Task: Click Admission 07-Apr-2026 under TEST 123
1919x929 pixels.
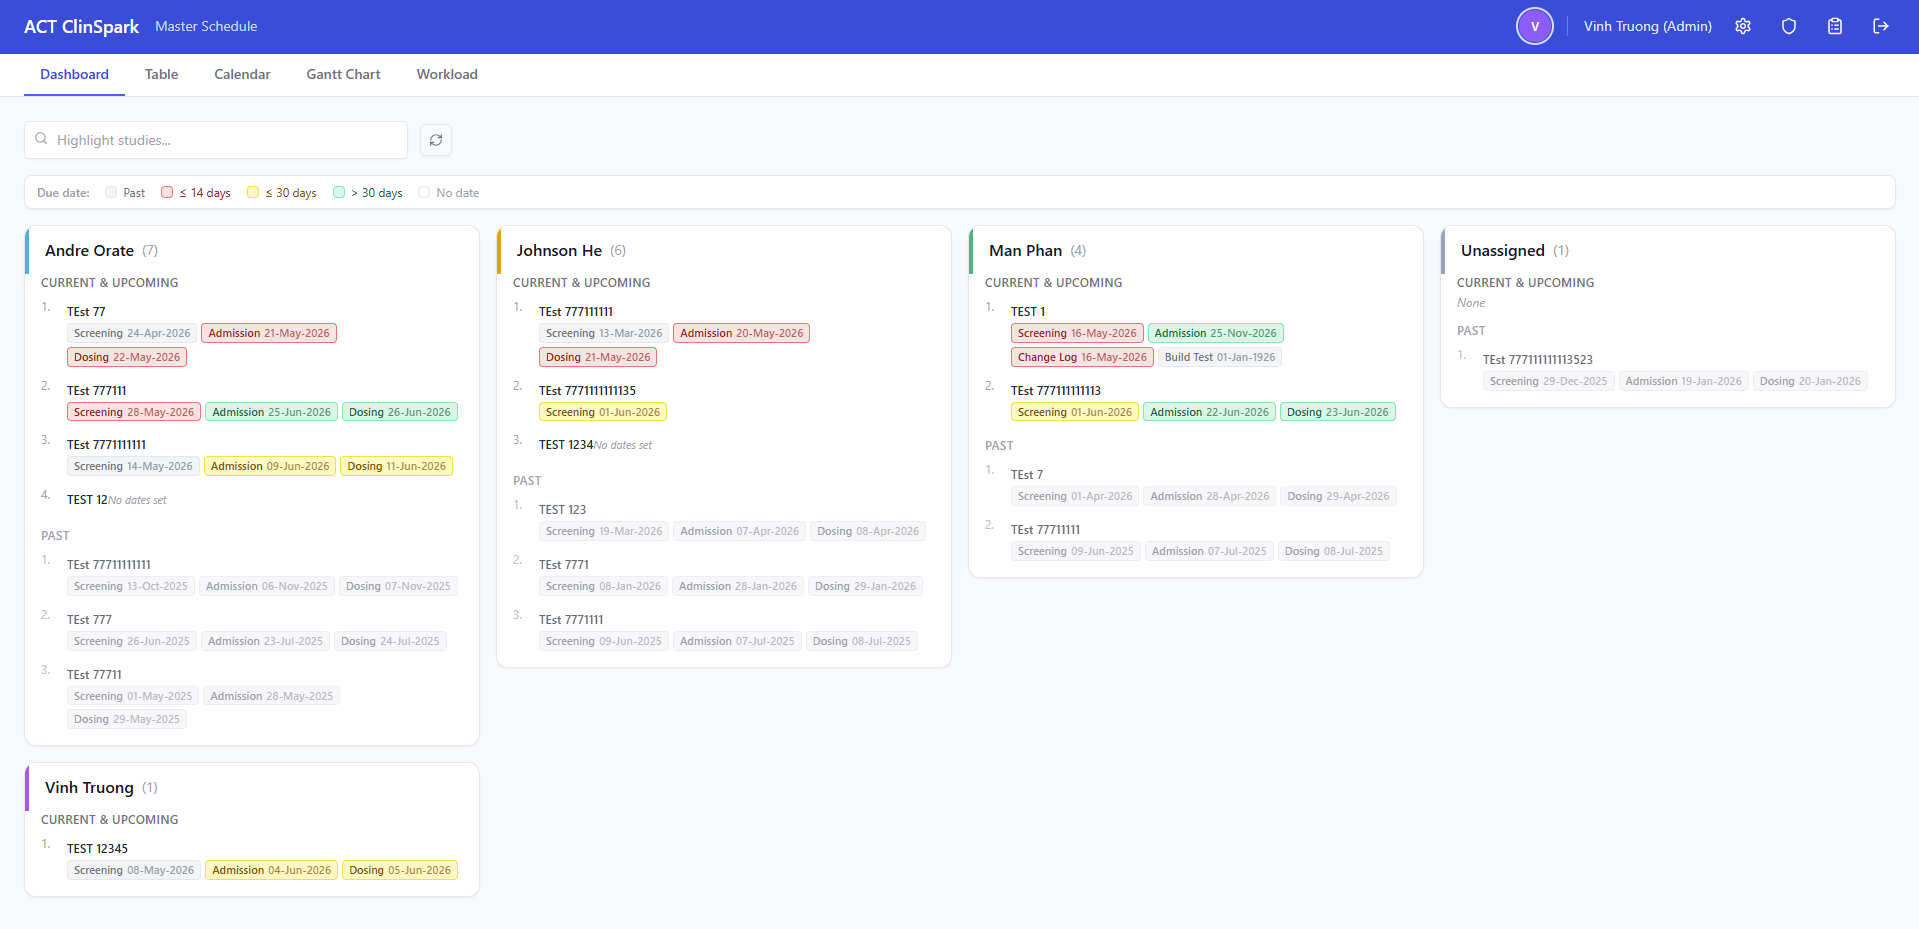Action: pyautogui.click(x=740, y=531)
